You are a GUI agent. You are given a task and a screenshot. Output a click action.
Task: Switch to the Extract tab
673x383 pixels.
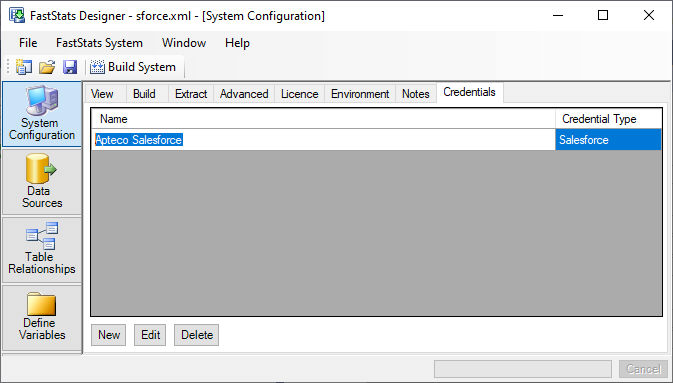[191, 94]
